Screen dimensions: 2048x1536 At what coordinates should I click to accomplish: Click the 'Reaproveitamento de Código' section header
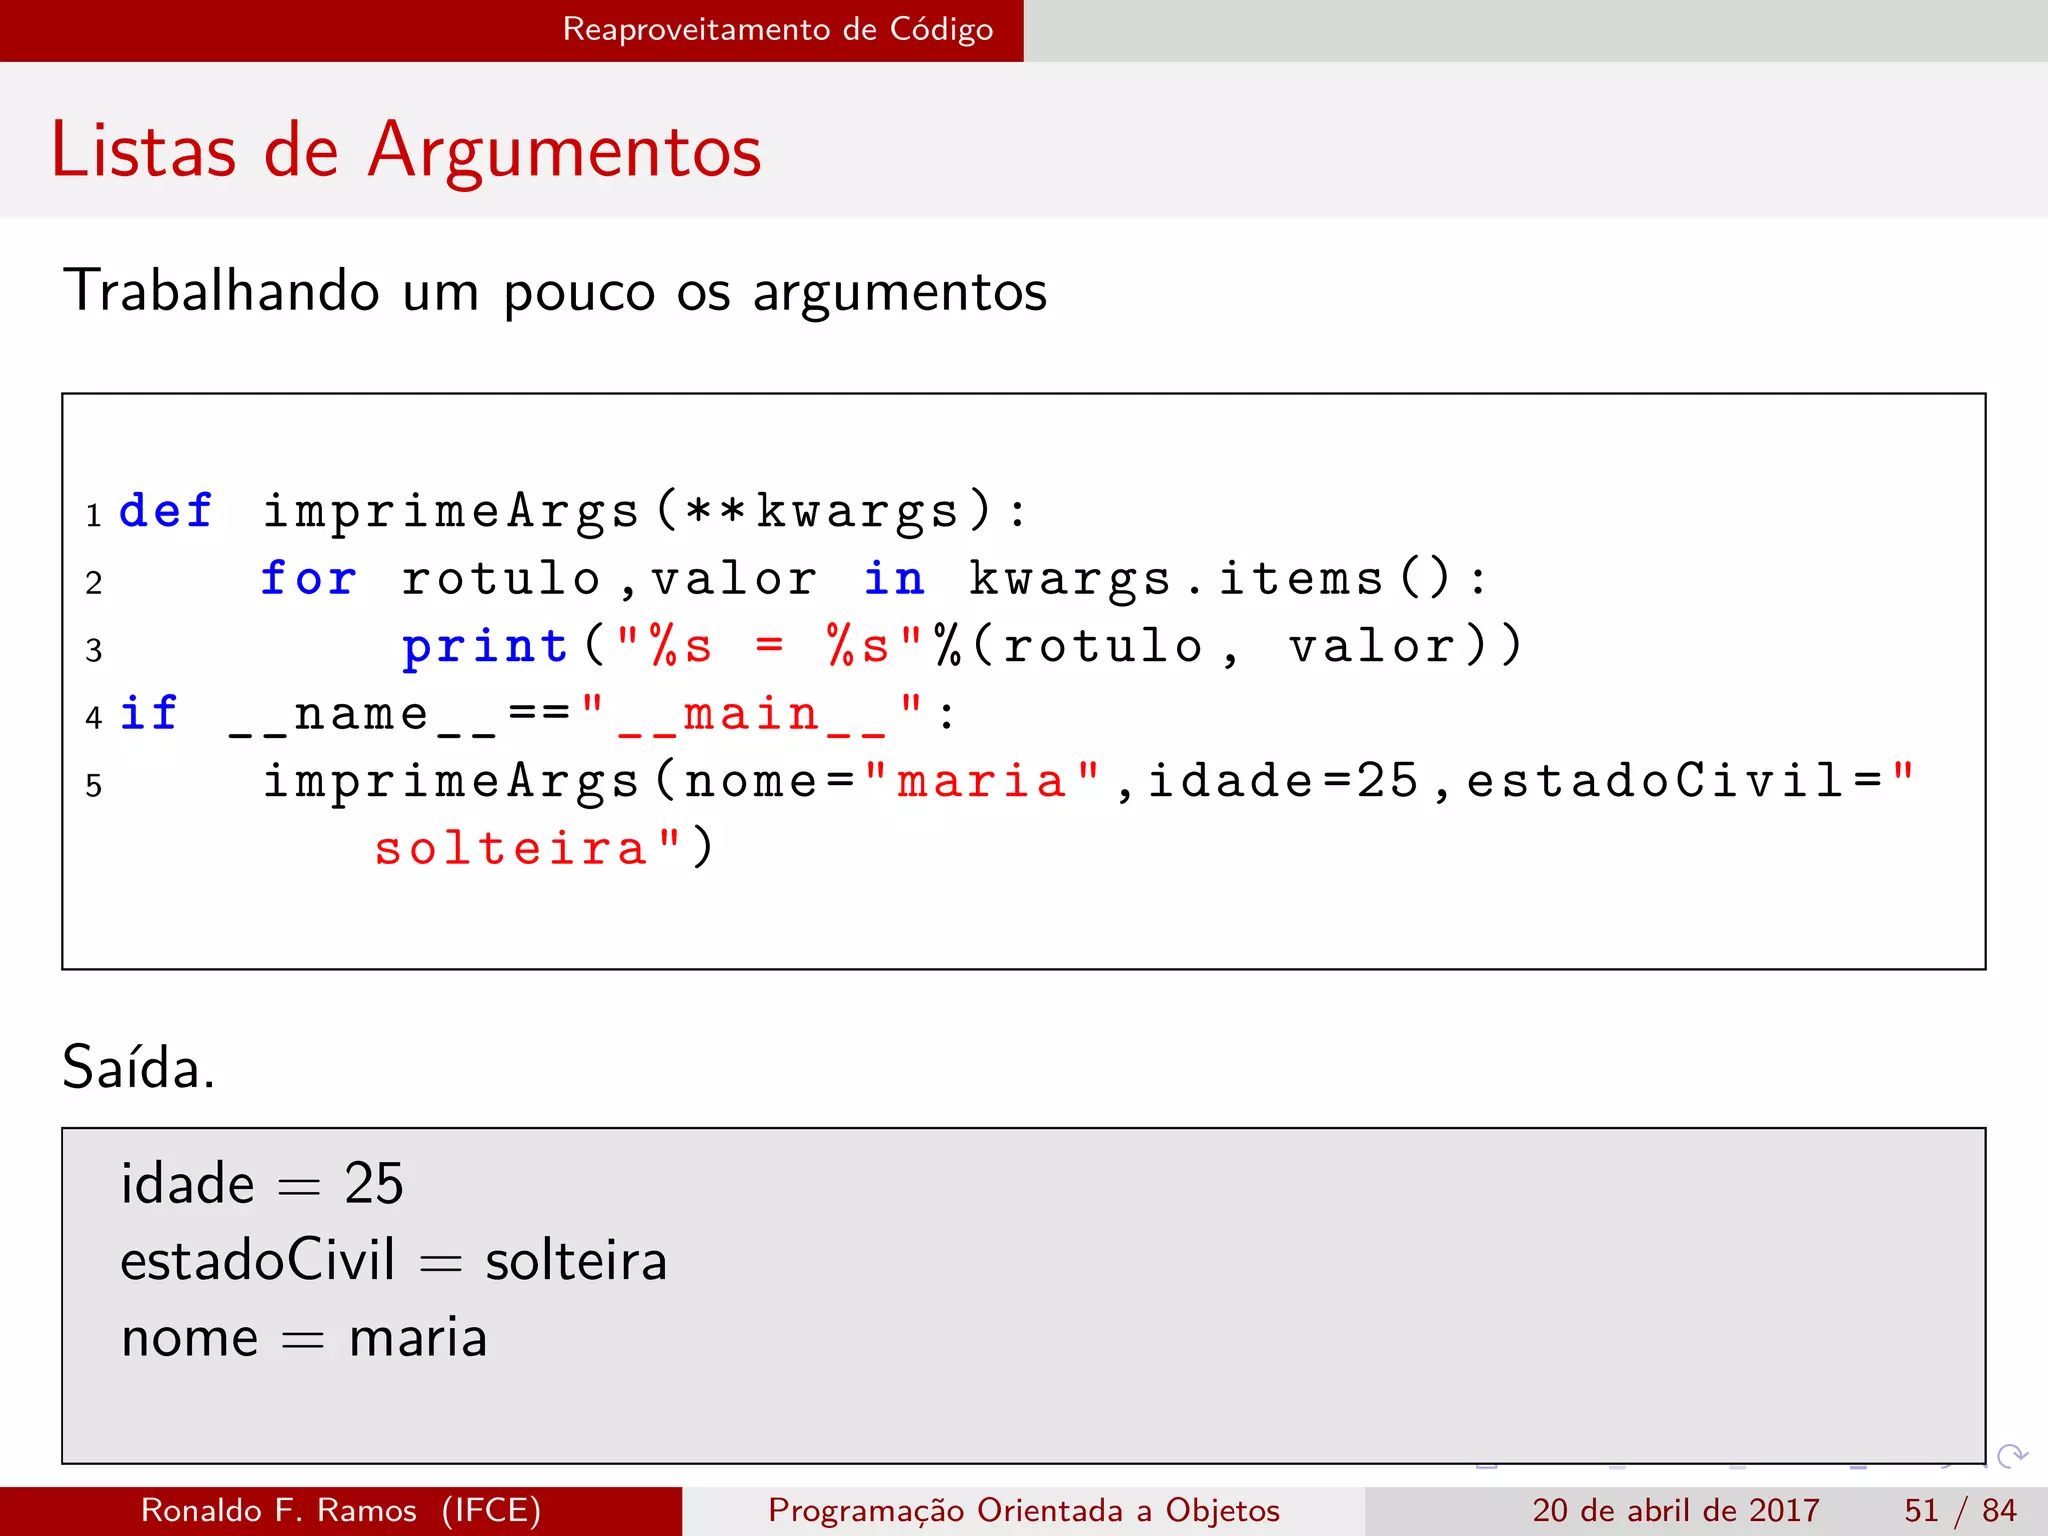[778, 30]
